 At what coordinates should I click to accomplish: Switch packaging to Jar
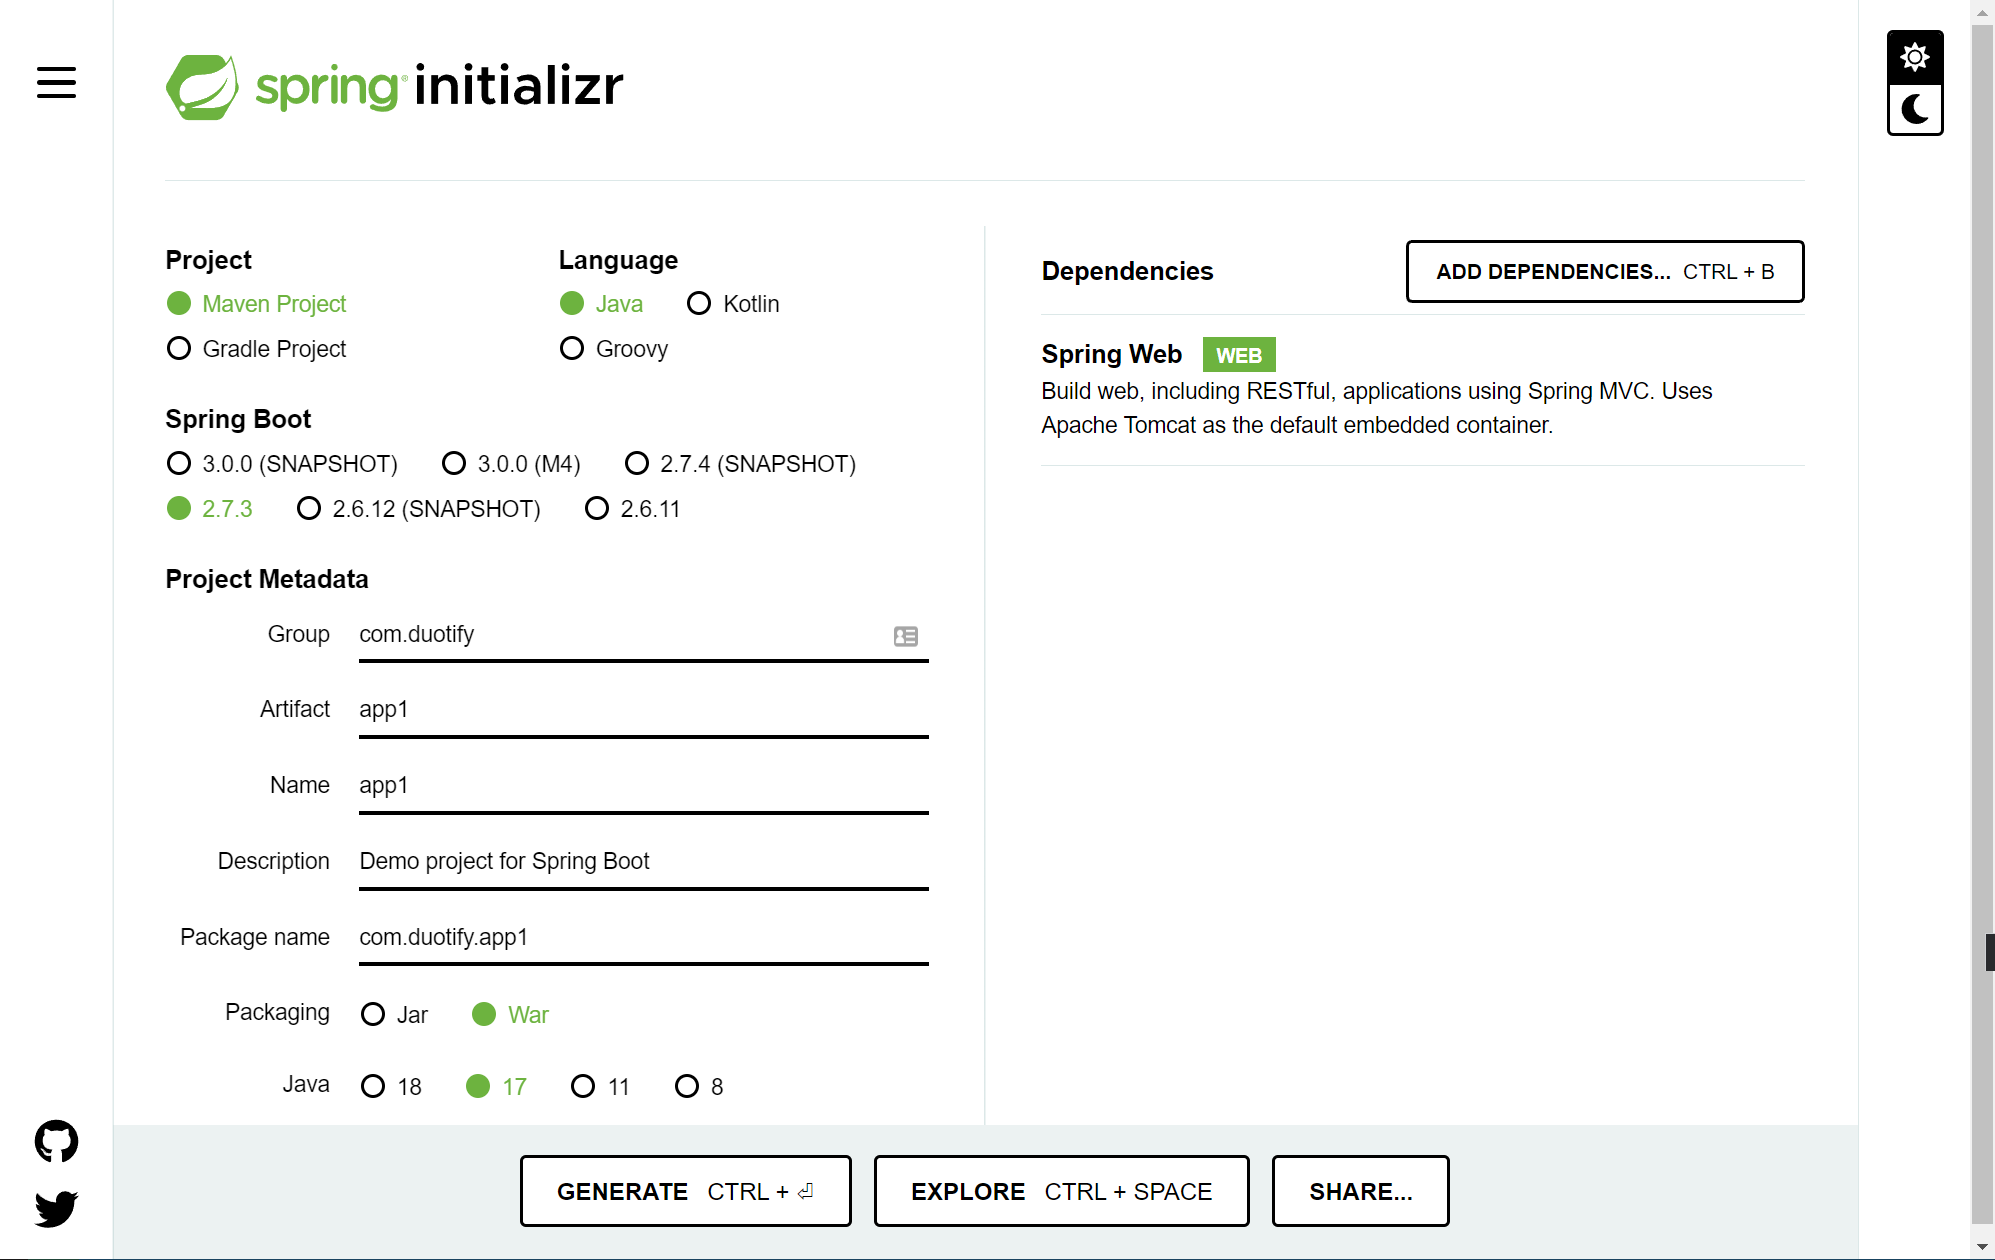click(374, 1014)
